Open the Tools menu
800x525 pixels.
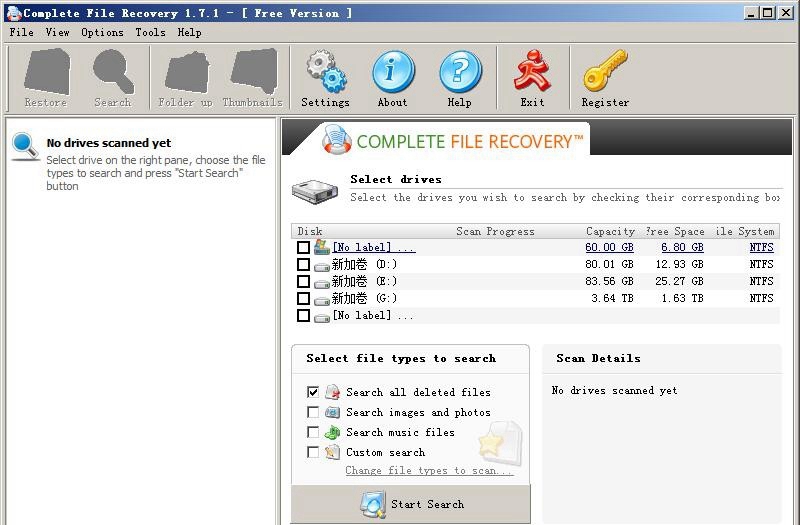[x=150, y=32]
